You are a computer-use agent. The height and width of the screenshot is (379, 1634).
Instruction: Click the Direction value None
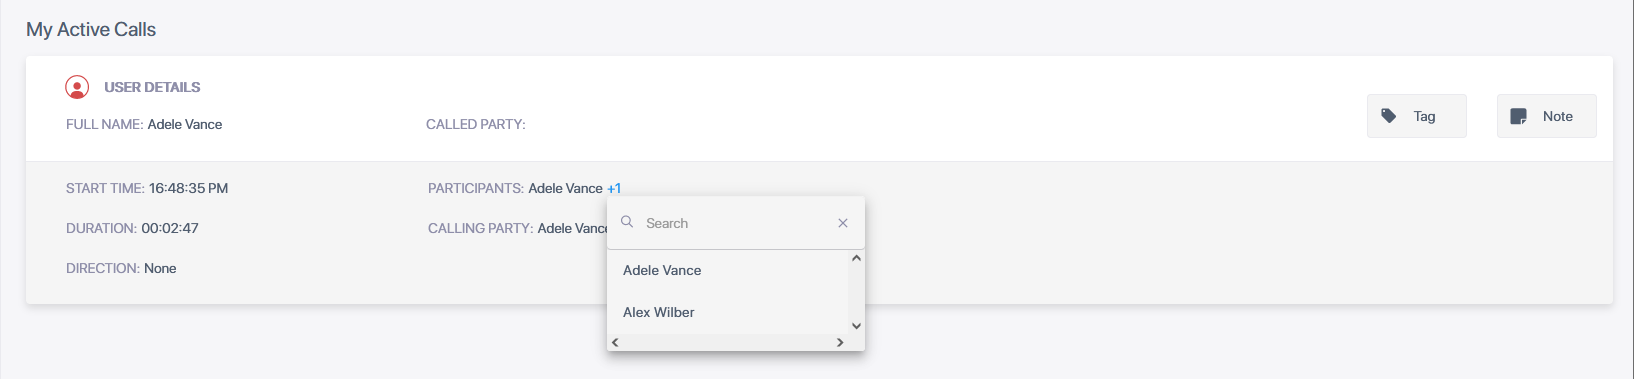[x=160, y=268]
